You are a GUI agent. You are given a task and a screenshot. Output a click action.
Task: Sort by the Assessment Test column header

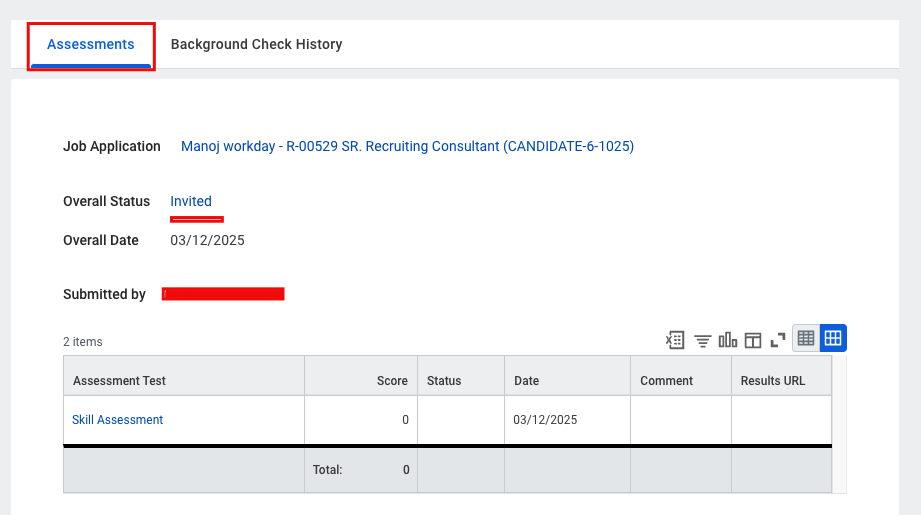tap(184, 381)
